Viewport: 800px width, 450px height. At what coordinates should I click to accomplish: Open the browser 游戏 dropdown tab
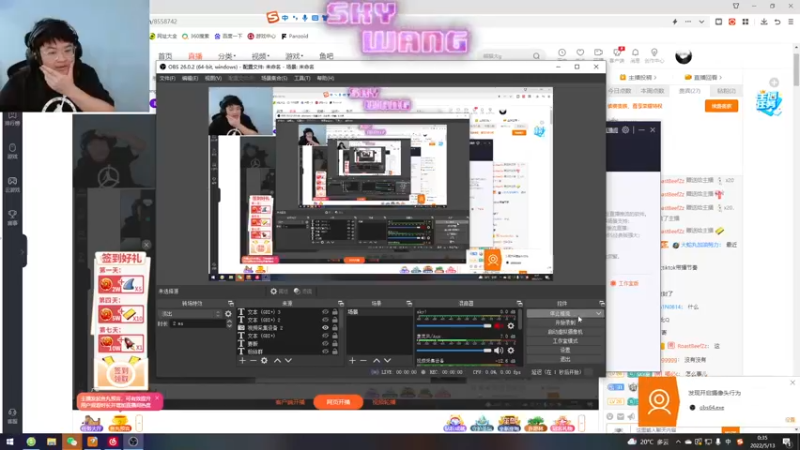[294, 56]
